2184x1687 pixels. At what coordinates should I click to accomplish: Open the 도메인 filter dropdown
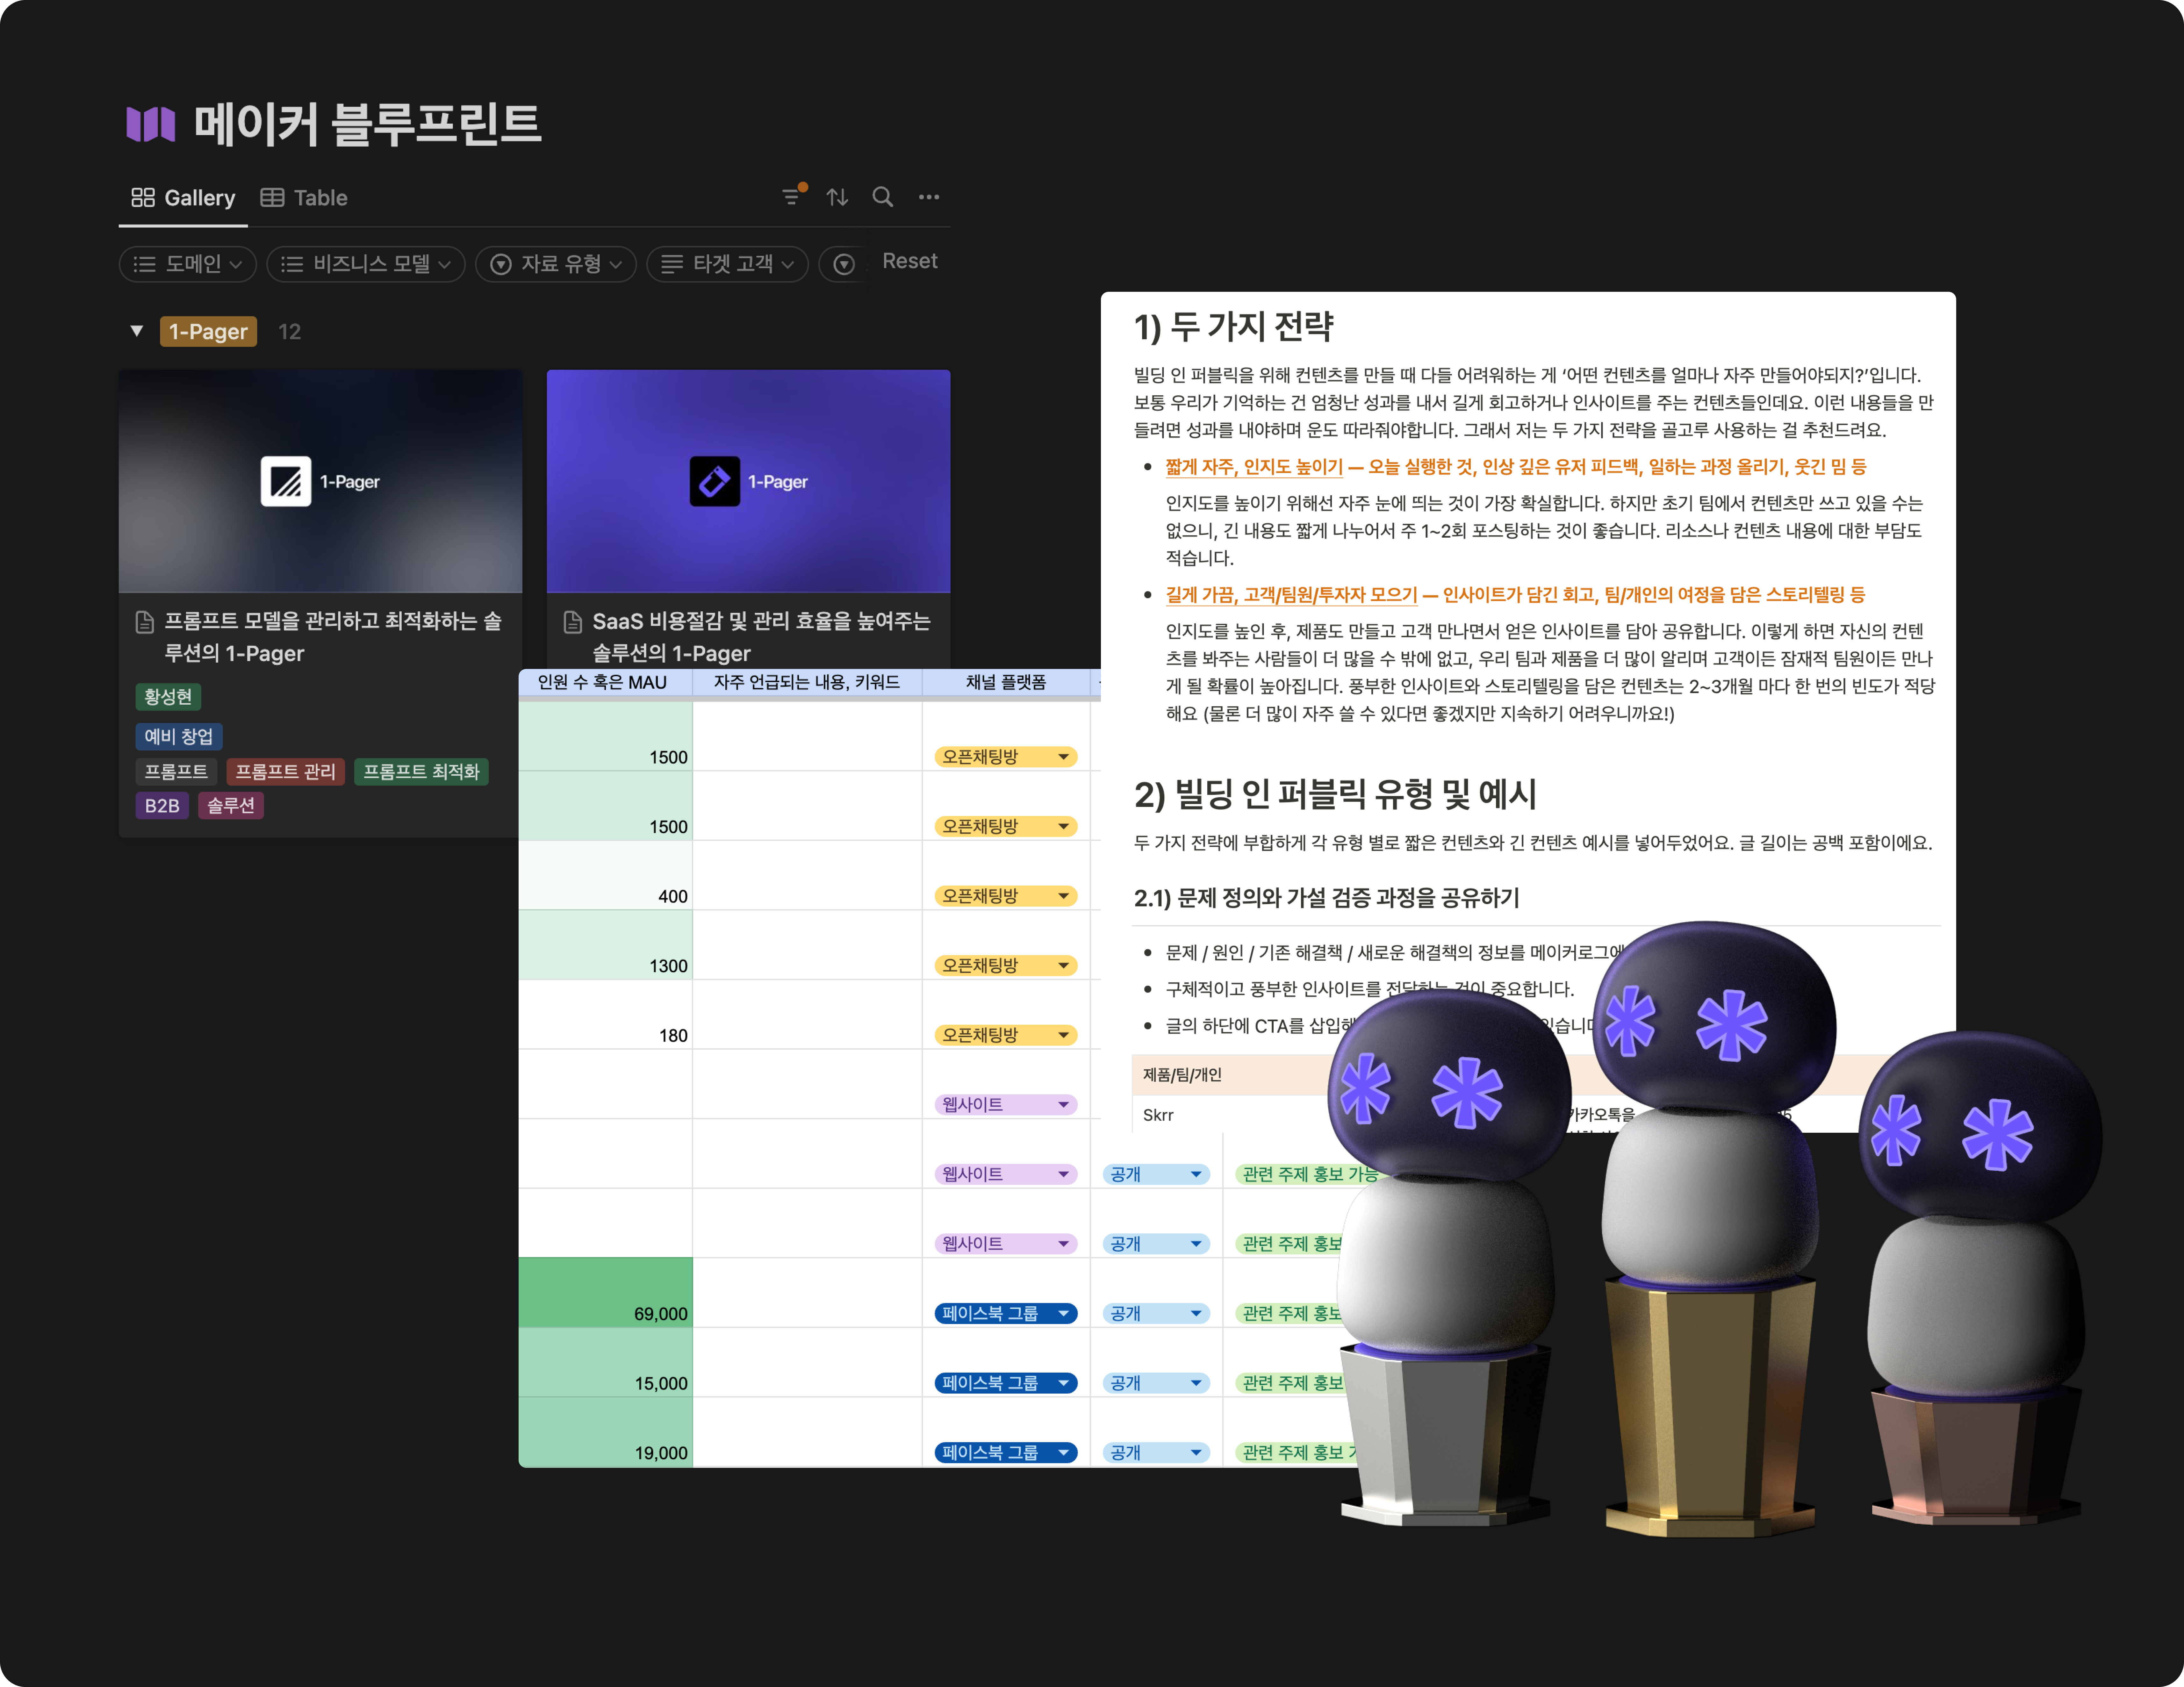[x=188, y=264]
